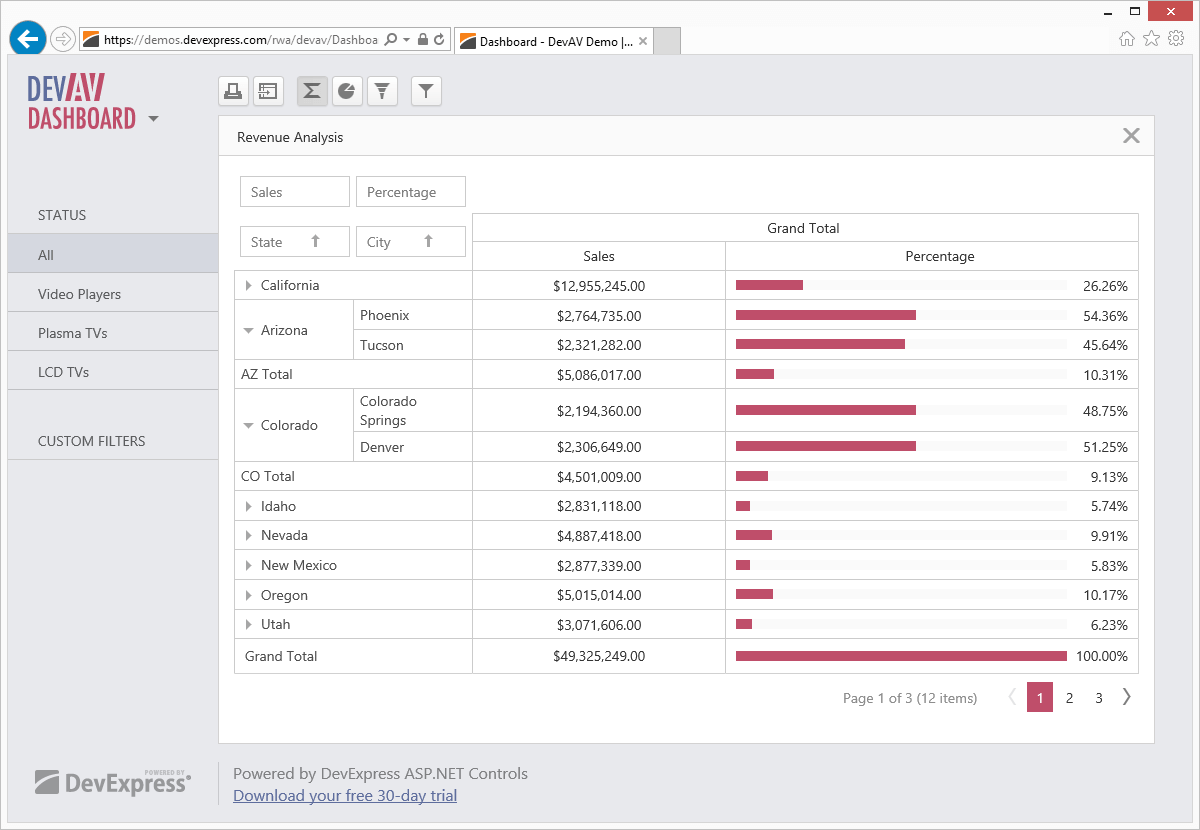The height and width of the screenshot is (830, 1200).
Task: Click the browser back arrow button
Action: point(28,39)
